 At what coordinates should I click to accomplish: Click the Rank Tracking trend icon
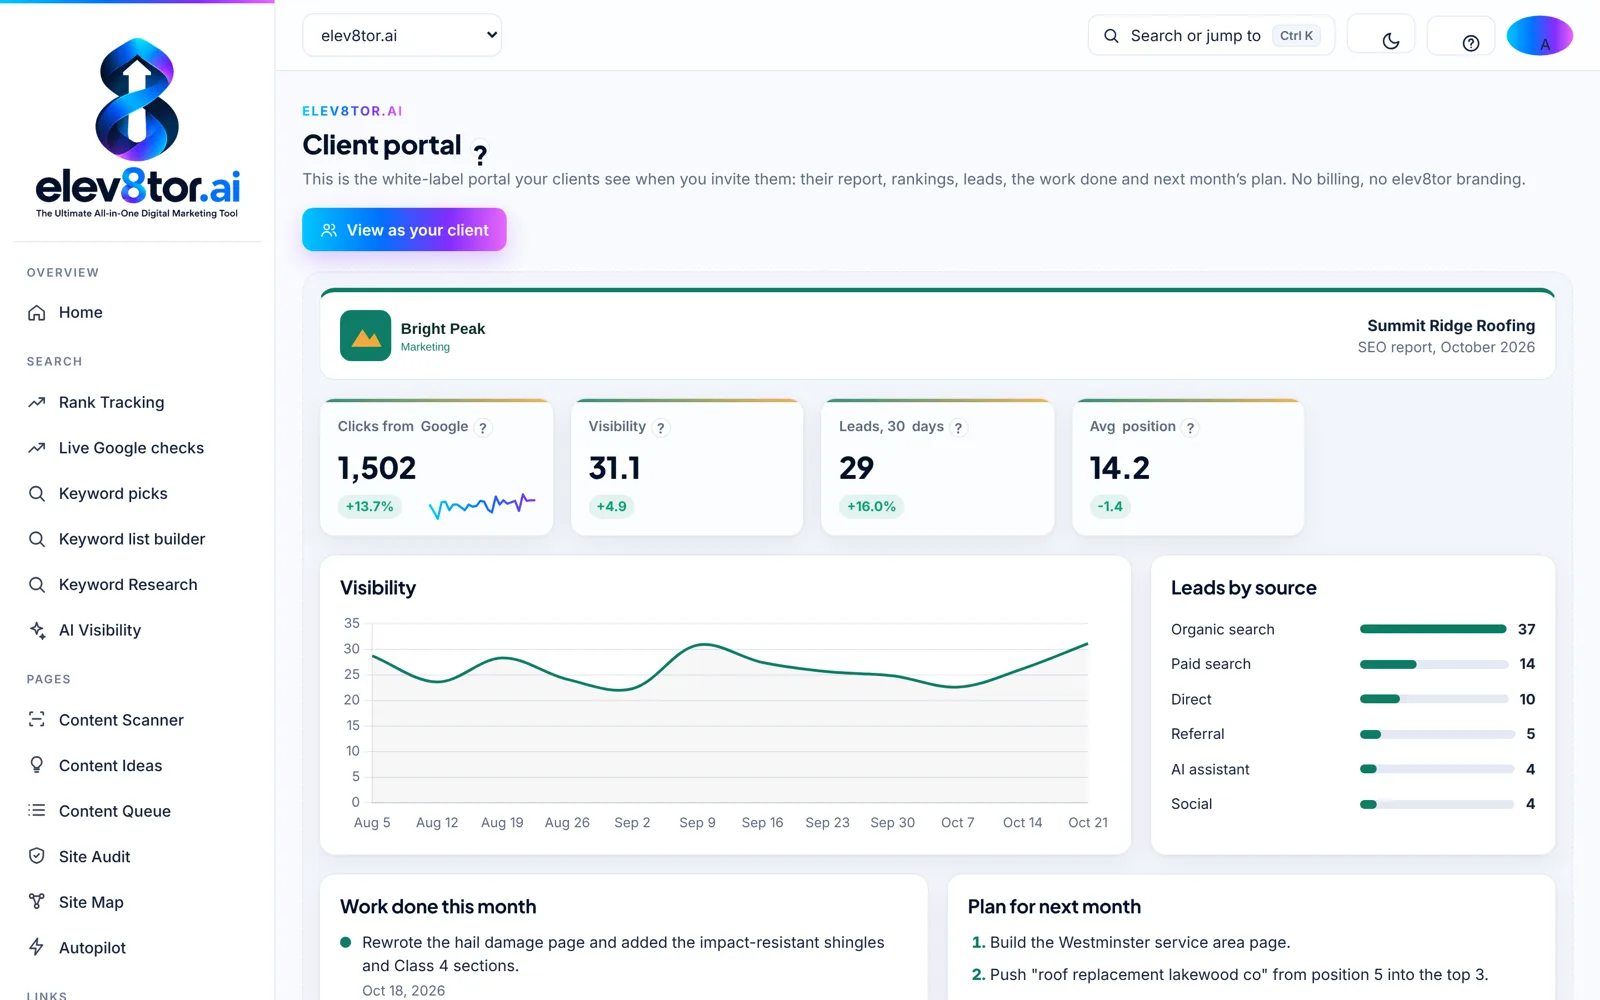(37, 403)
